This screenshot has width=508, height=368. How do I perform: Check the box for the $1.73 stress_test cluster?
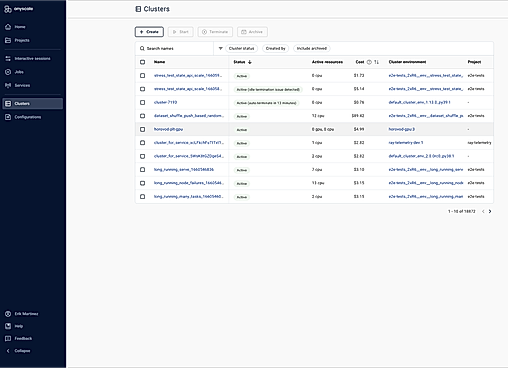[143, 76]
